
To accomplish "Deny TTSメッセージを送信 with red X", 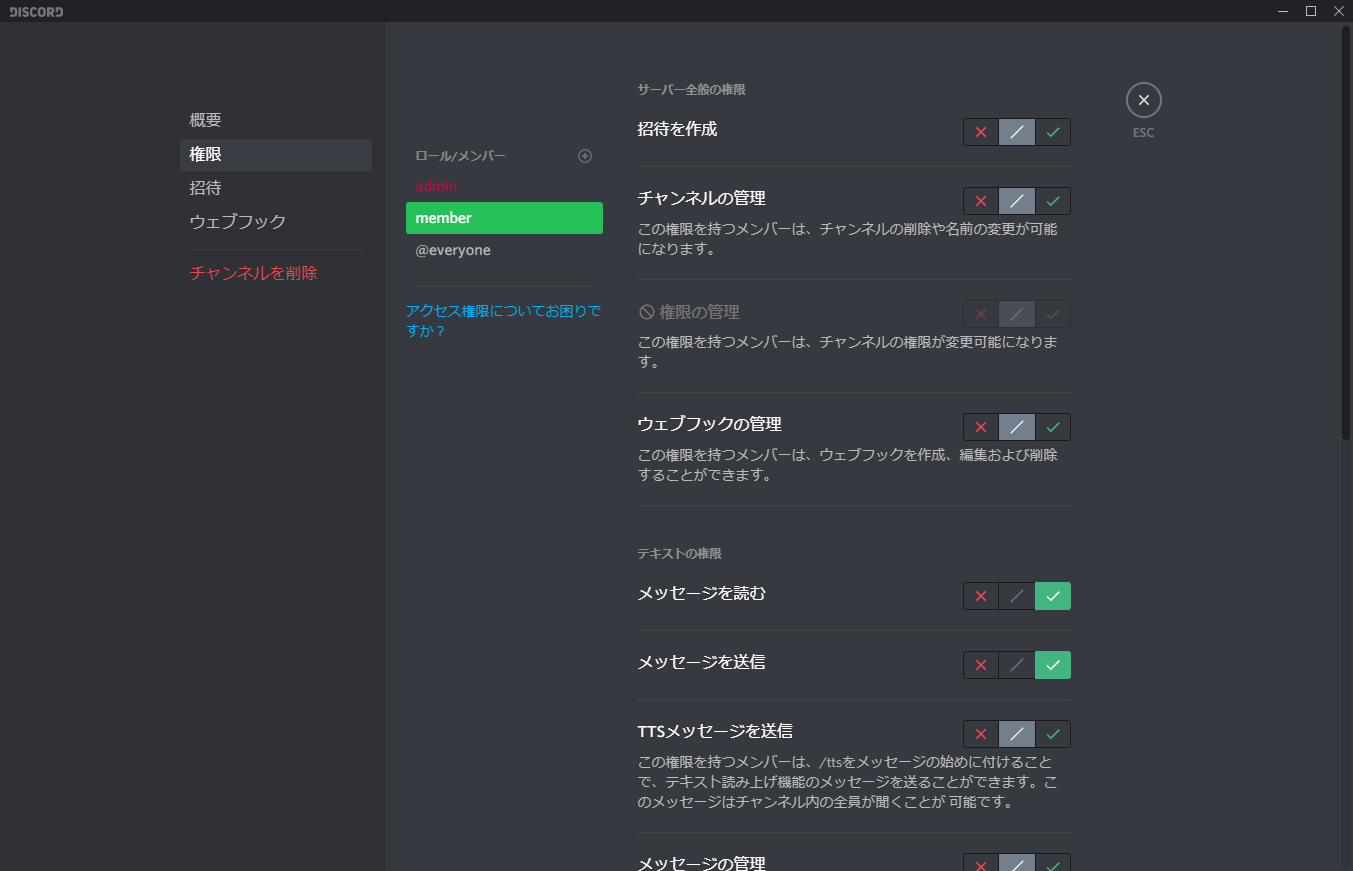I will [981, 734].
